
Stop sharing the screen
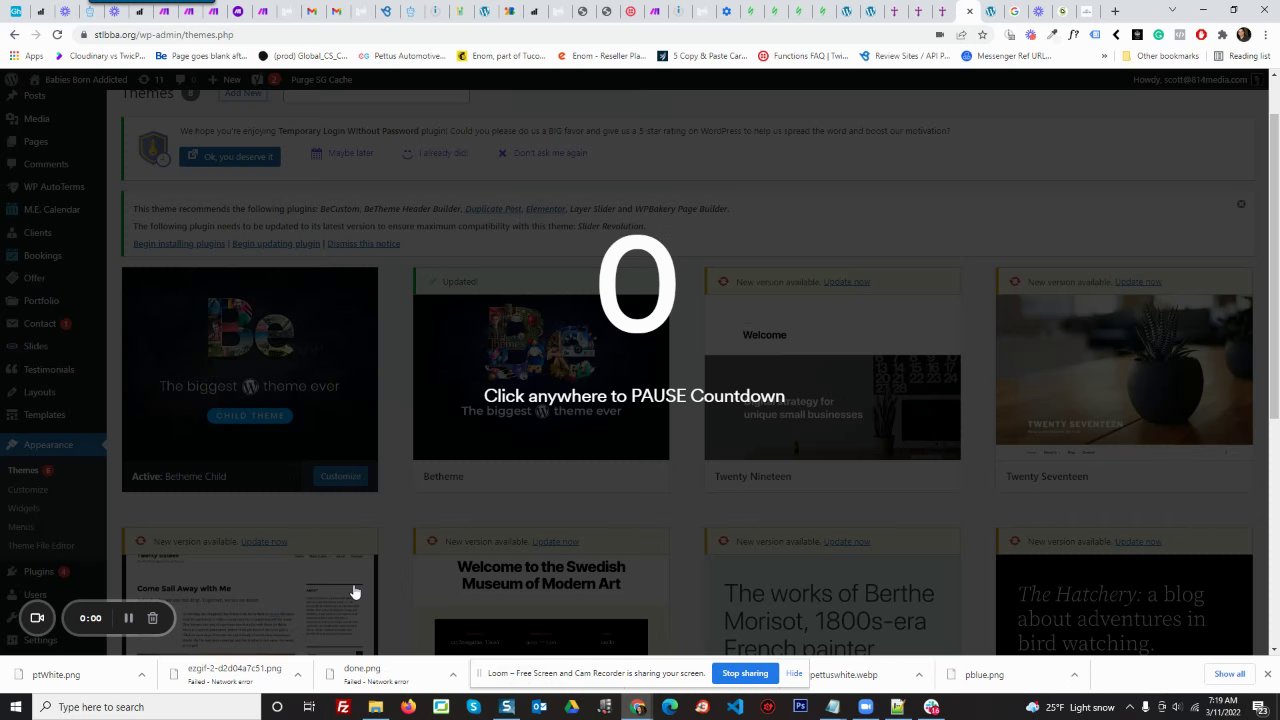click(x=745, y=674)
